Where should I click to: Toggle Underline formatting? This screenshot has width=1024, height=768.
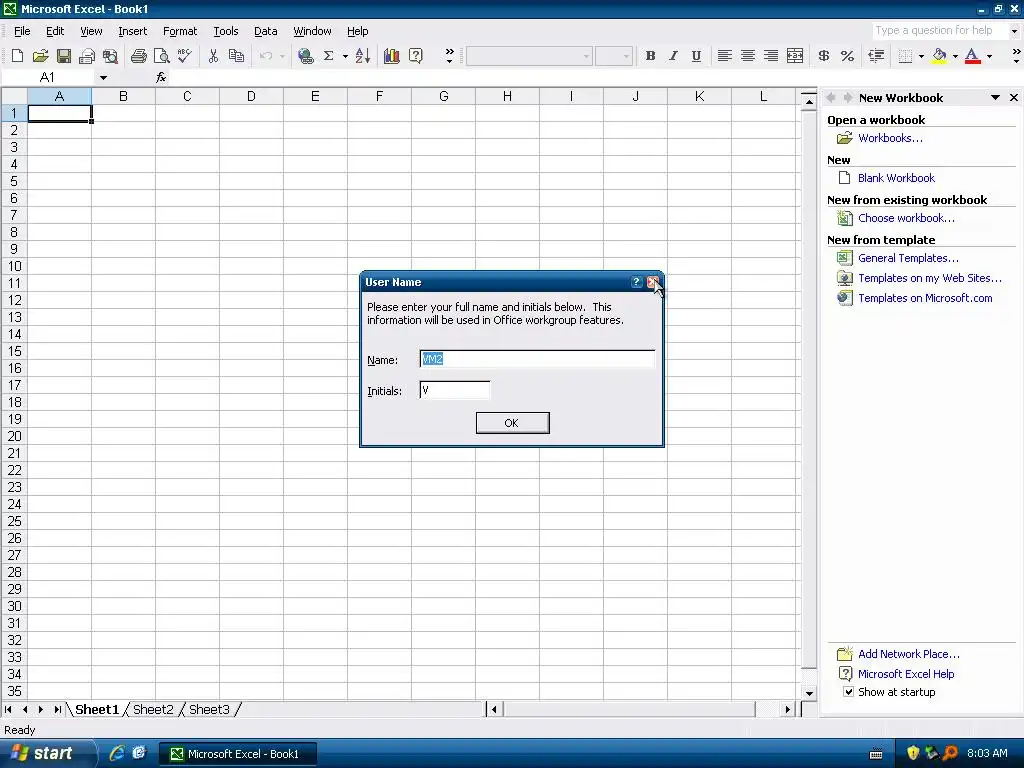(696, 56)
